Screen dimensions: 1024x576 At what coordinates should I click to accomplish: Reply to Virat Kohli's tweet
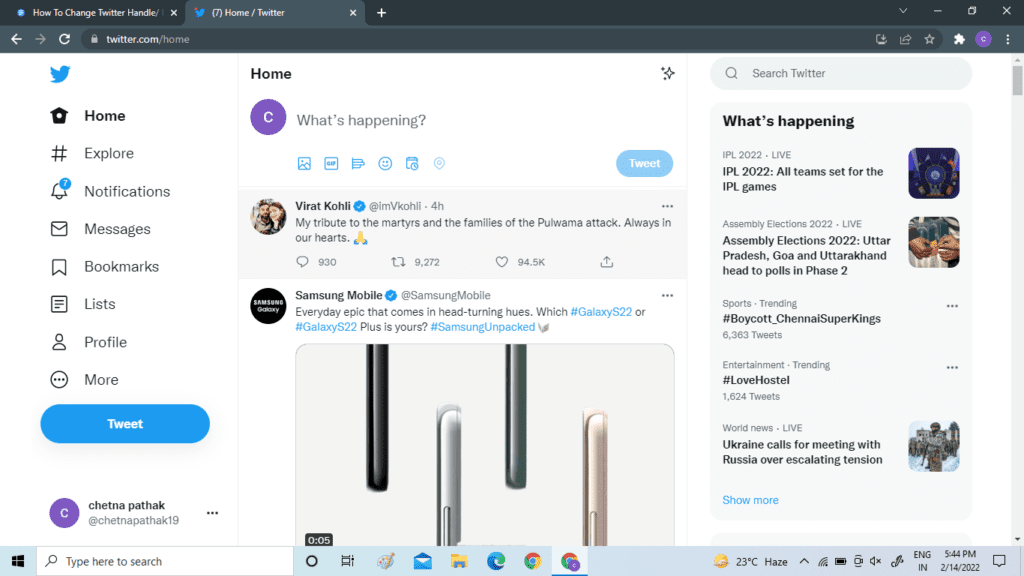tap(302, 262)
